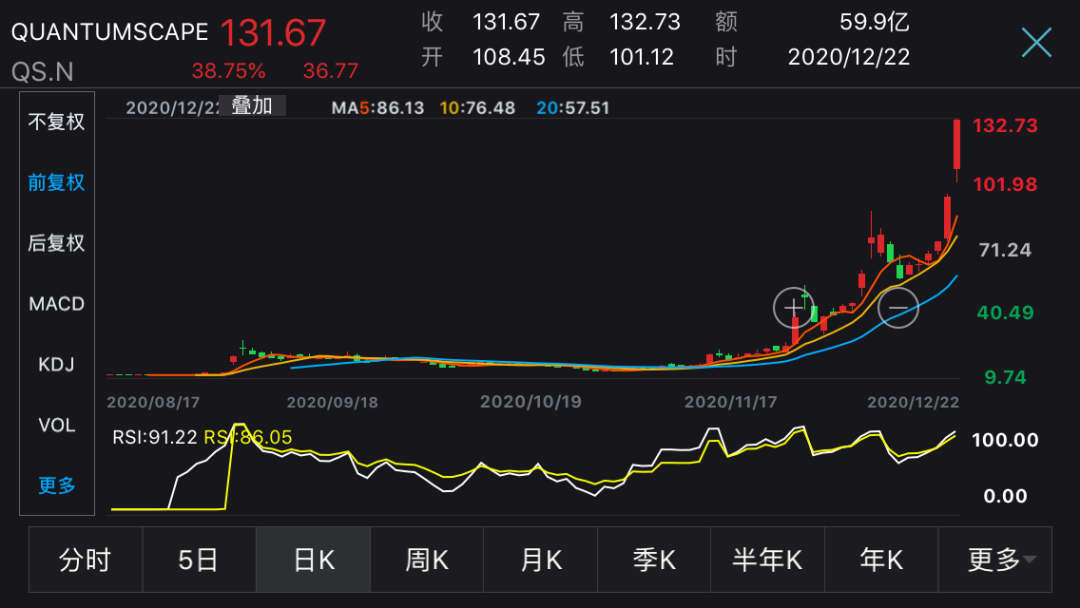The width and height of the screenshot is (1080, 608).
Task: Select the 周K weekly candlestick tab
Action: click(427, 560)
